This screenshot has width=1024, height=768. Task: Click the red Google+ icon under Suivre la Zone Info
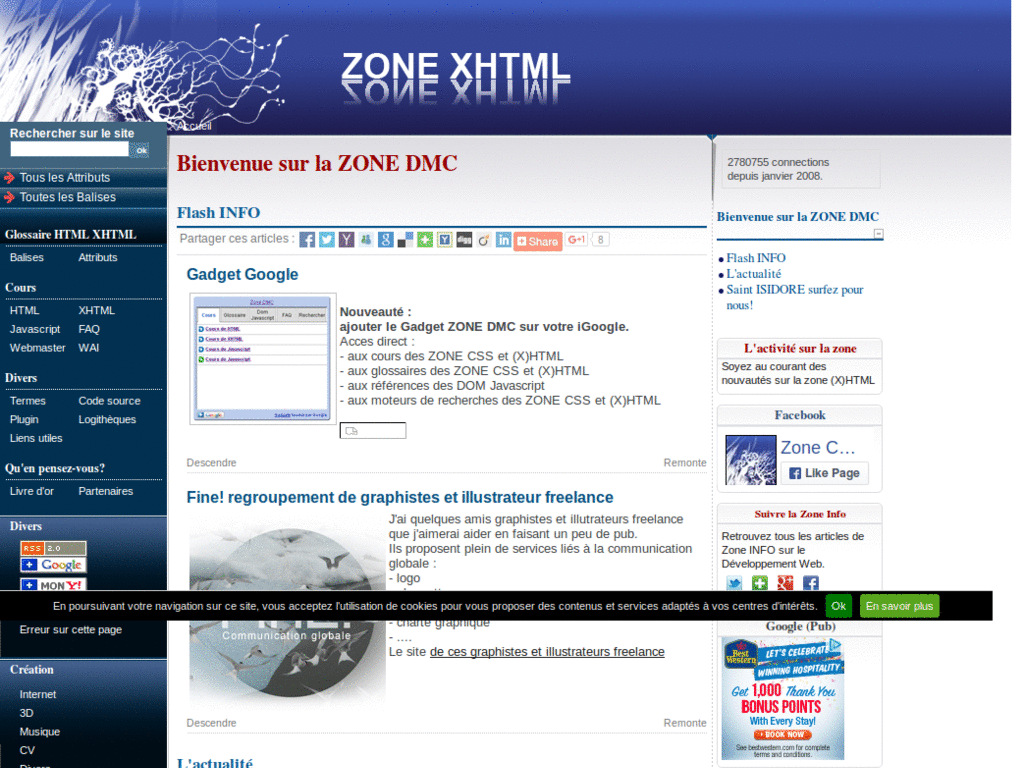(785, 583)
